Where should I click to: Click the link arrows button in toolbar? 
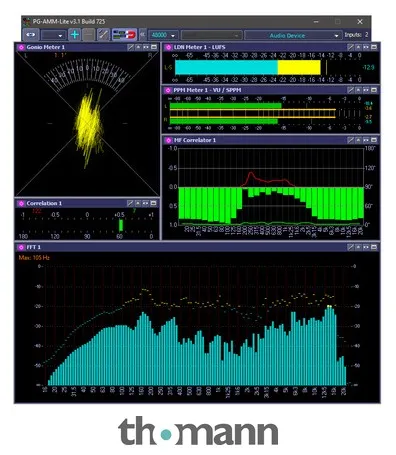coord(31,35)
